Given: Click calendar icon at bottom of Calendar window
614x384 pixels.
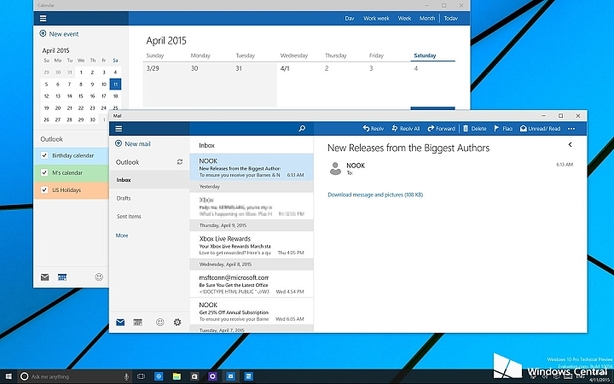Looking at the screenshot, I should [x=62, y=277].
